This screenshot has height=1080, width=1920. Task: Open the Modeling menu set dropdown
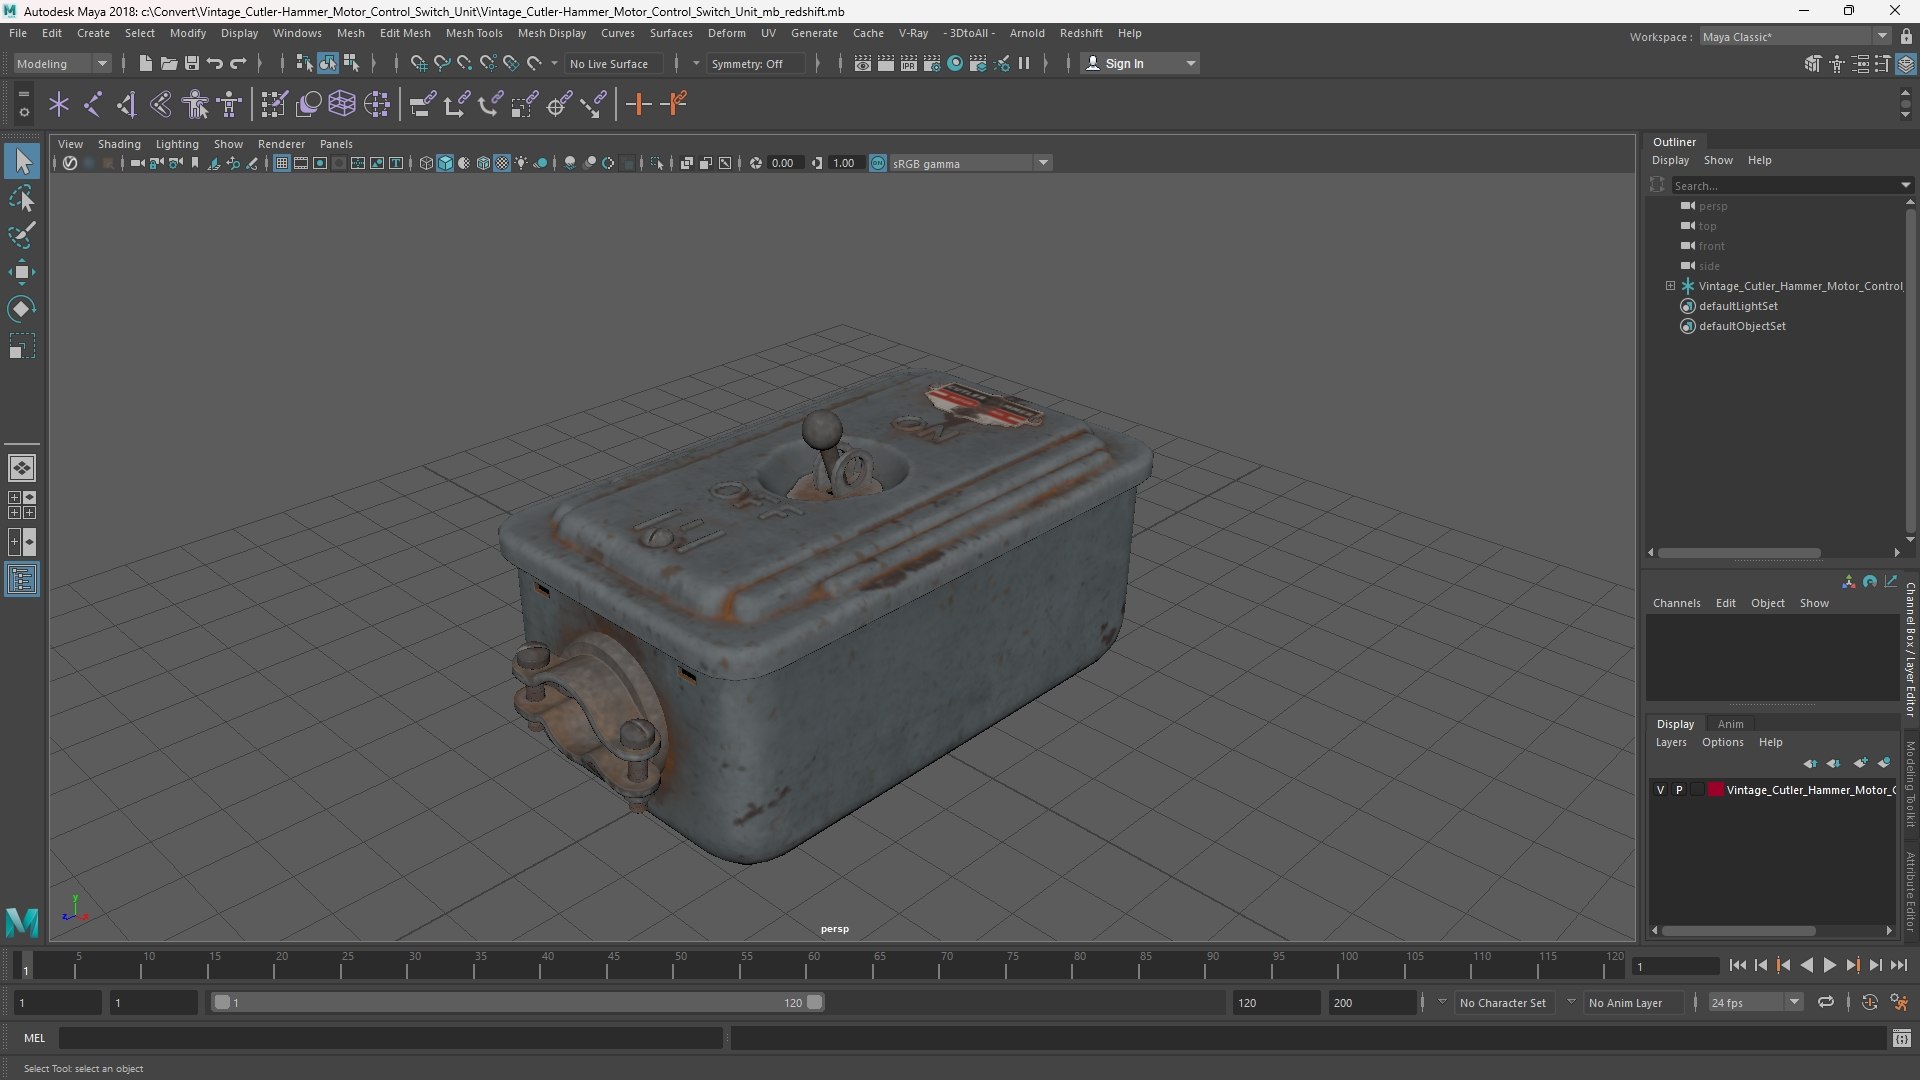click(x=62, y=63)
